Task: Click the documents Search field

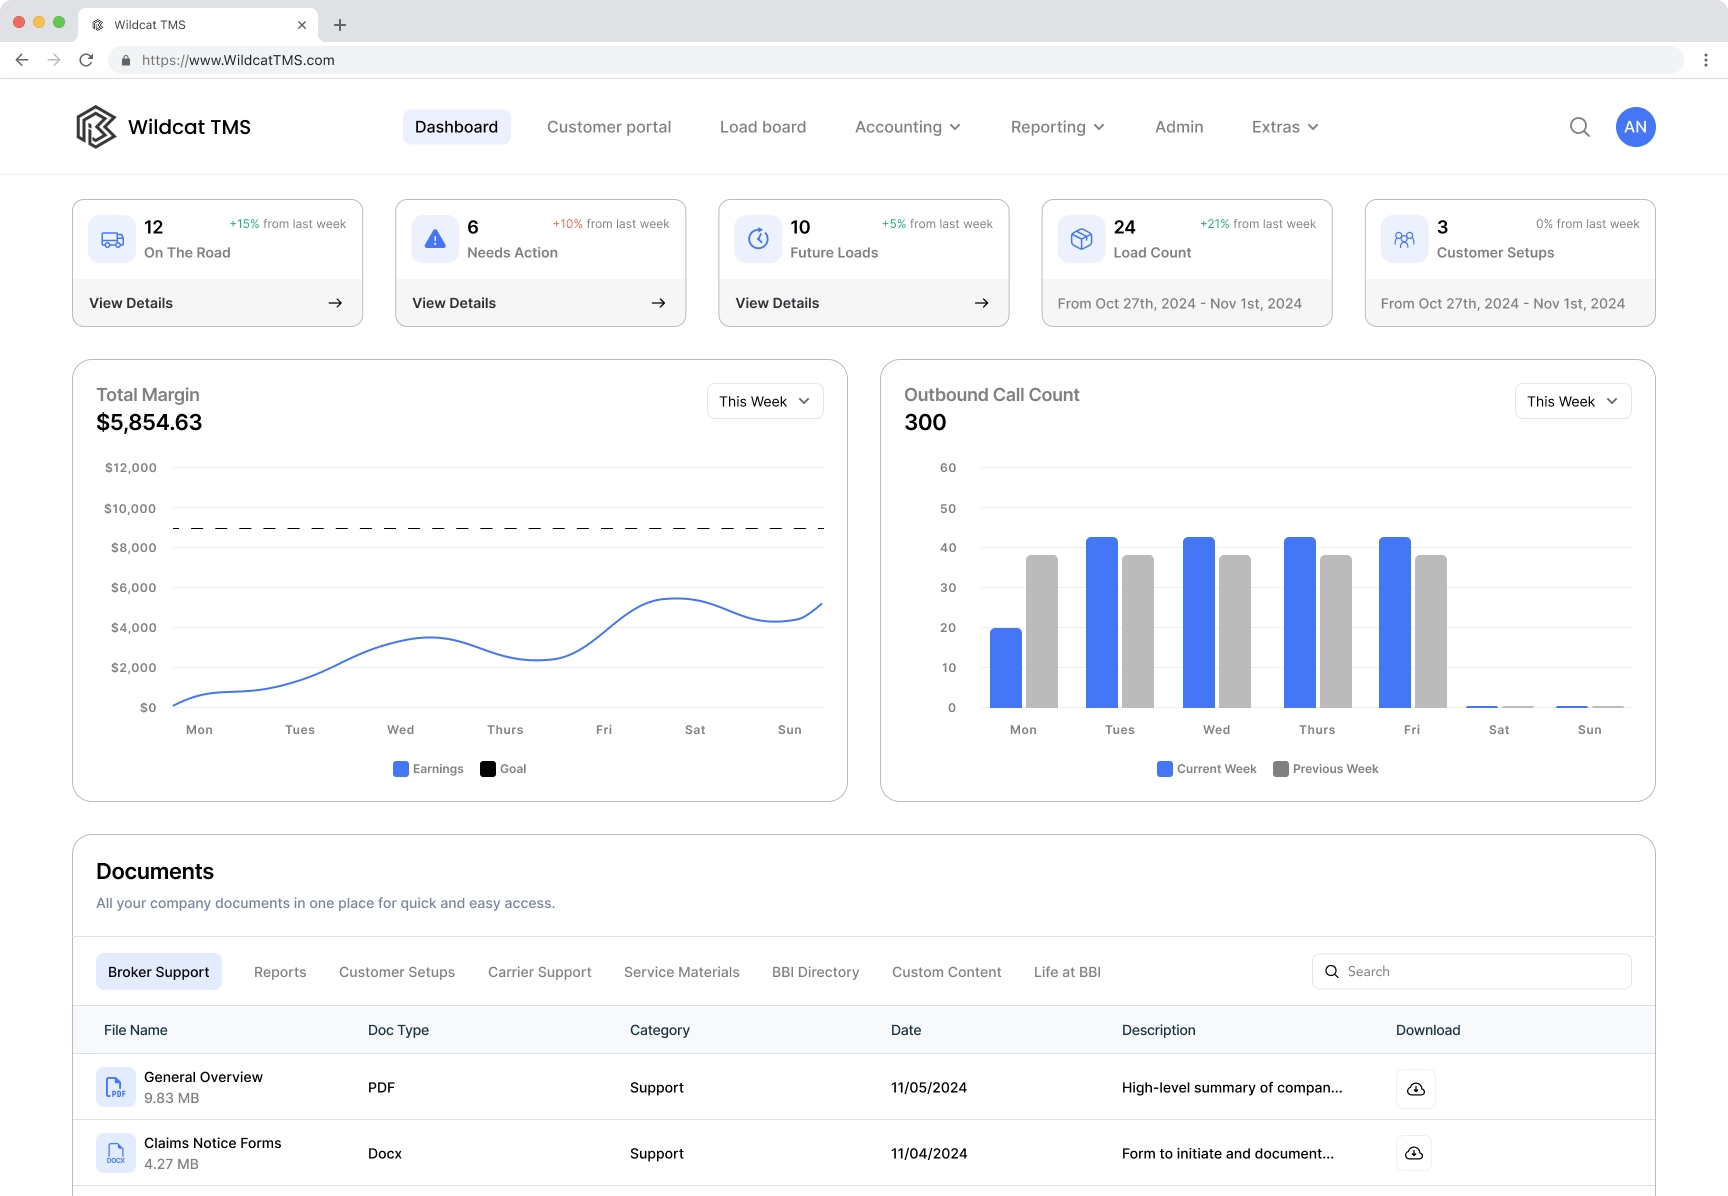Action: [x=1470, y=971]
